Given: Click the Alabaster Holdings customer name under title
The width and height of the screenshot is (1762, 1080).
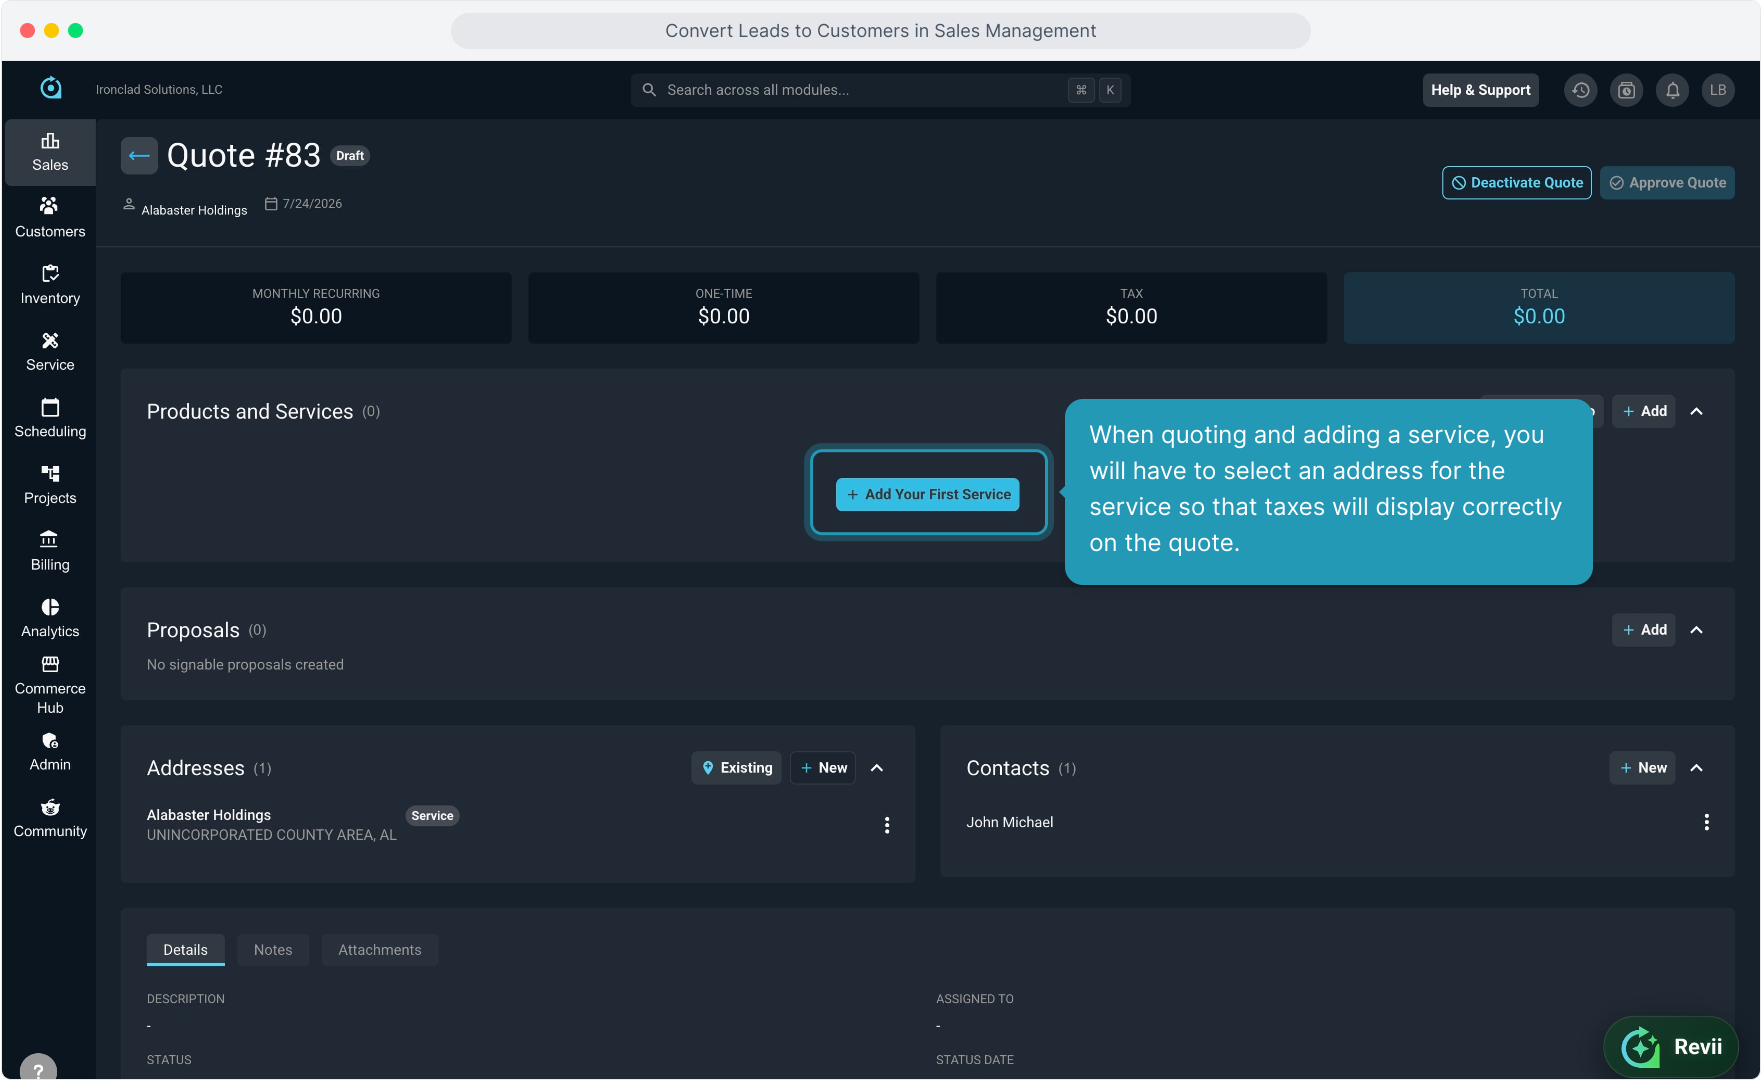Looking at the screenshot, I should click(x=194, y=210).
